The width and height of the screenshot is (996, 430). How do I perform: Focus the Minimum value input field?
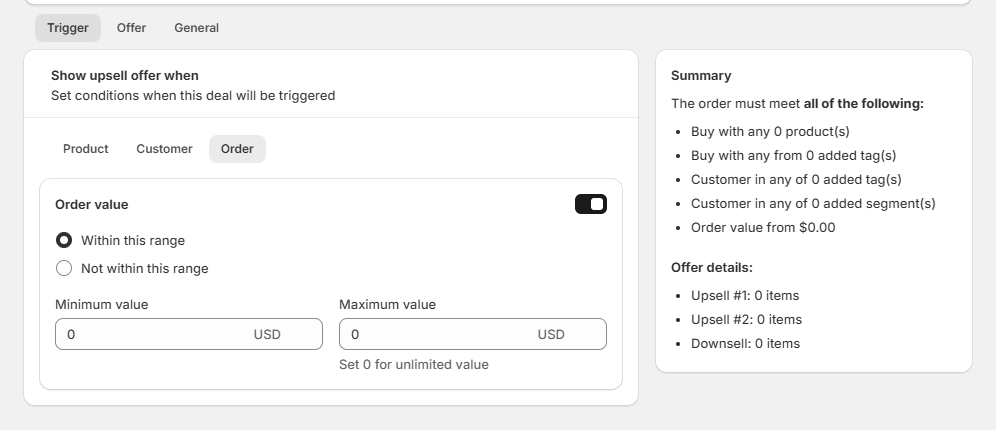pyautogui.click(x=189, y=334)
